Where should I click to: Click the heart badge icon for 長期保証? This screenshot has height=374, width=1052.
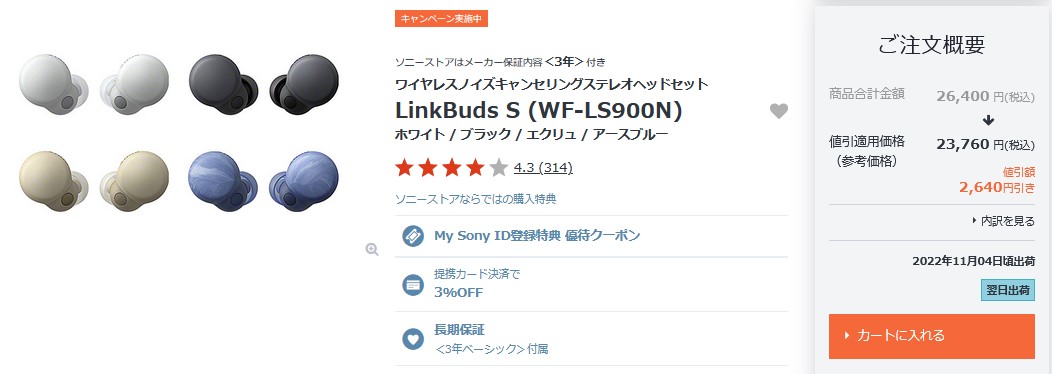coord(413,339)
